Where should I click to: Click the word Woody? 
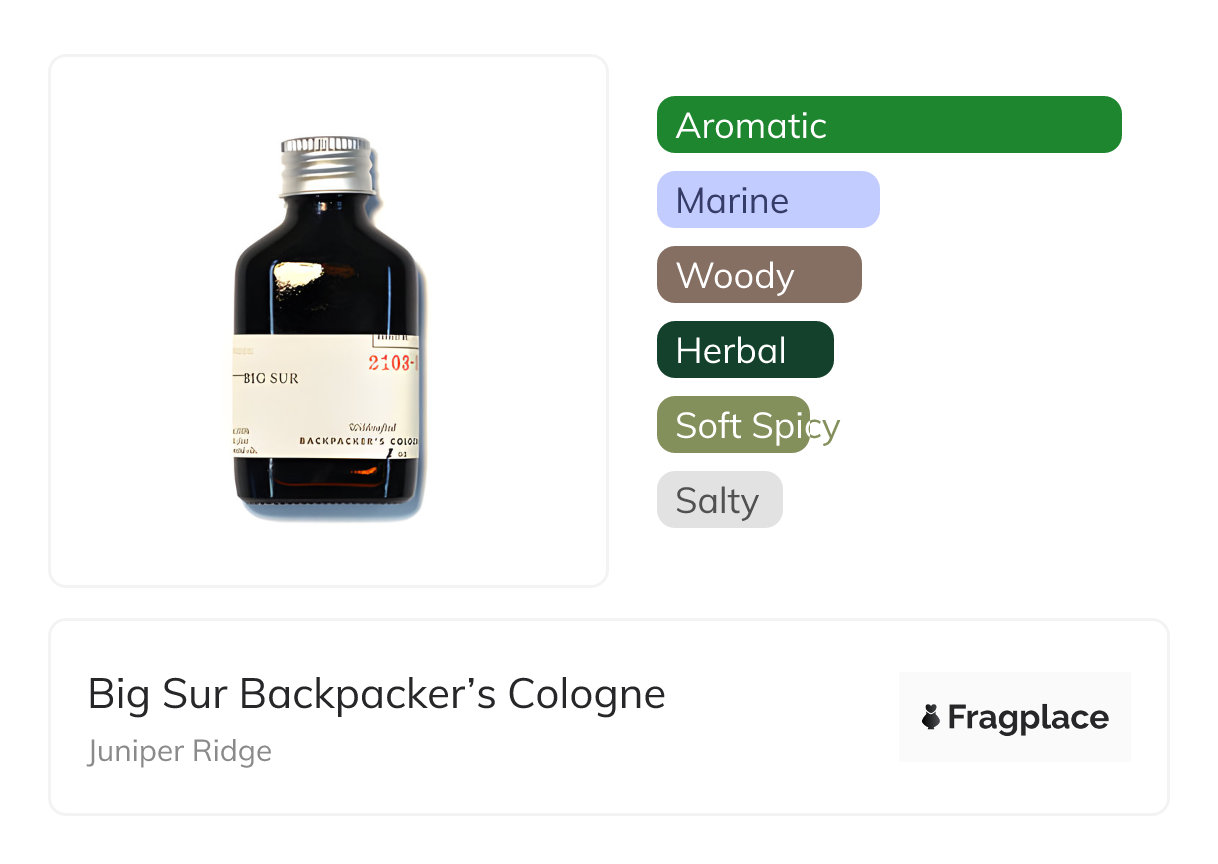pyautogui.click(x=735, y=275)
